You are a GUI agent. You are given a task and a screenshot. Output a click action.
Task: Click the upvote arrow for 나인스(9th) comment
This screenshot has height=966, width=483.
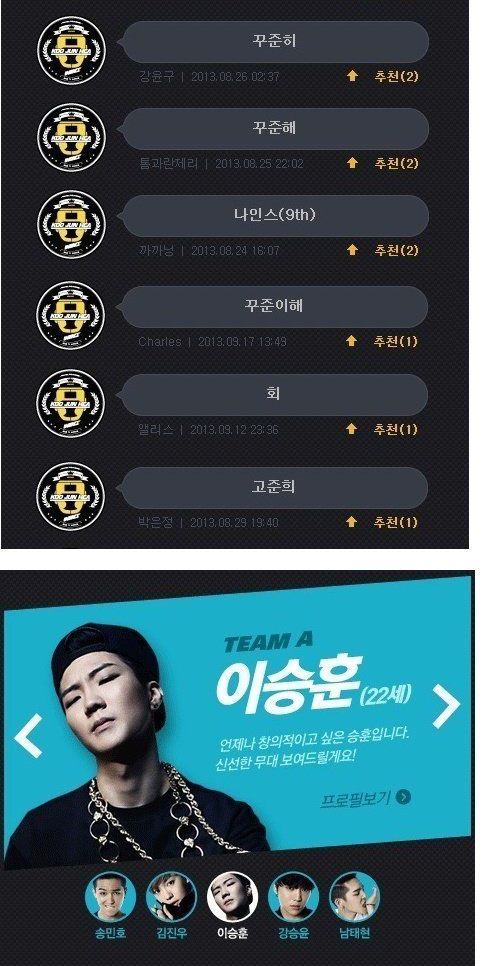[352, 250]
